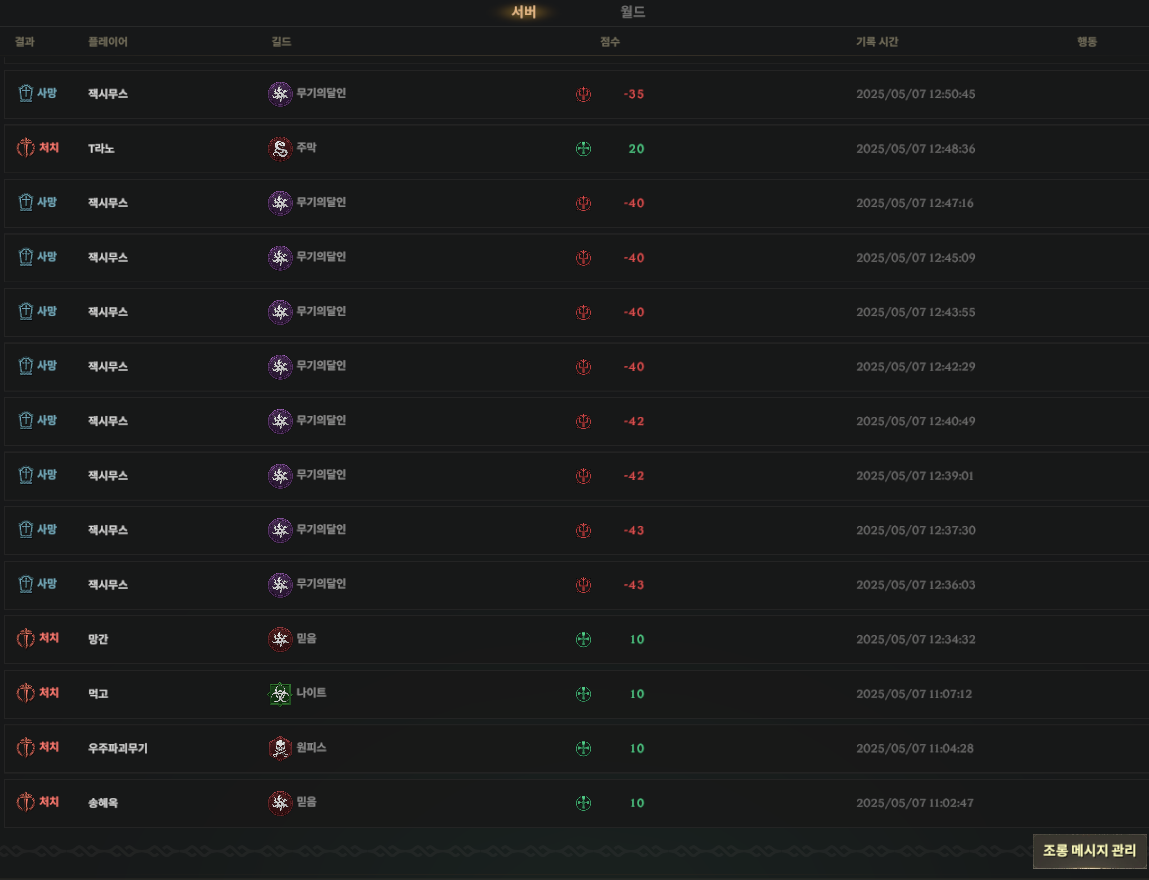This screenshot has height=880, width=1149.
Task: Click the 플레이어 column header
Action: (108, 42)
